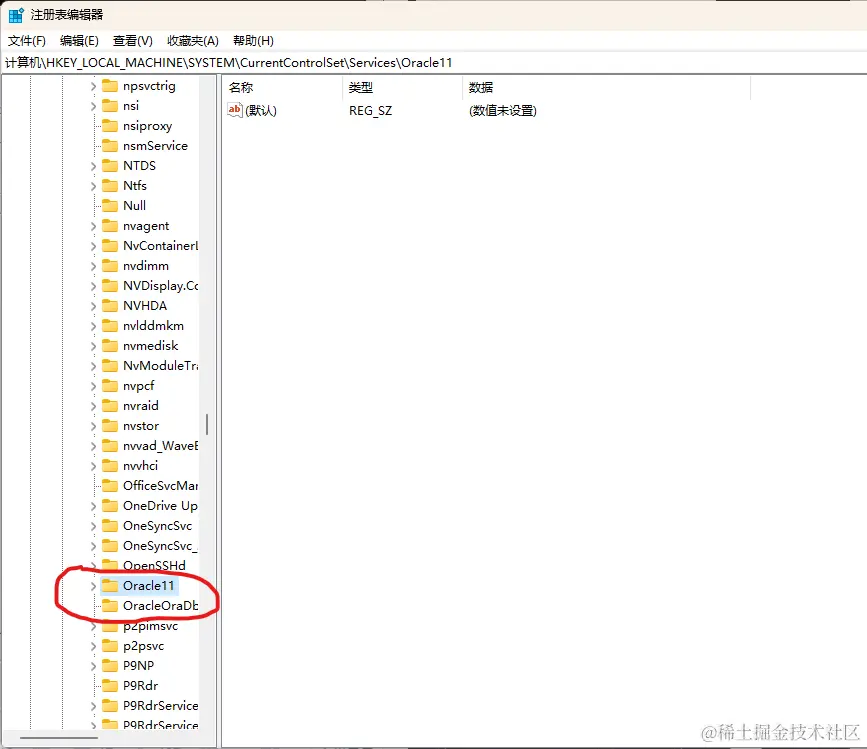Select the (默认) value entry
Screen dimensions: 867x749
pos(260,111)
